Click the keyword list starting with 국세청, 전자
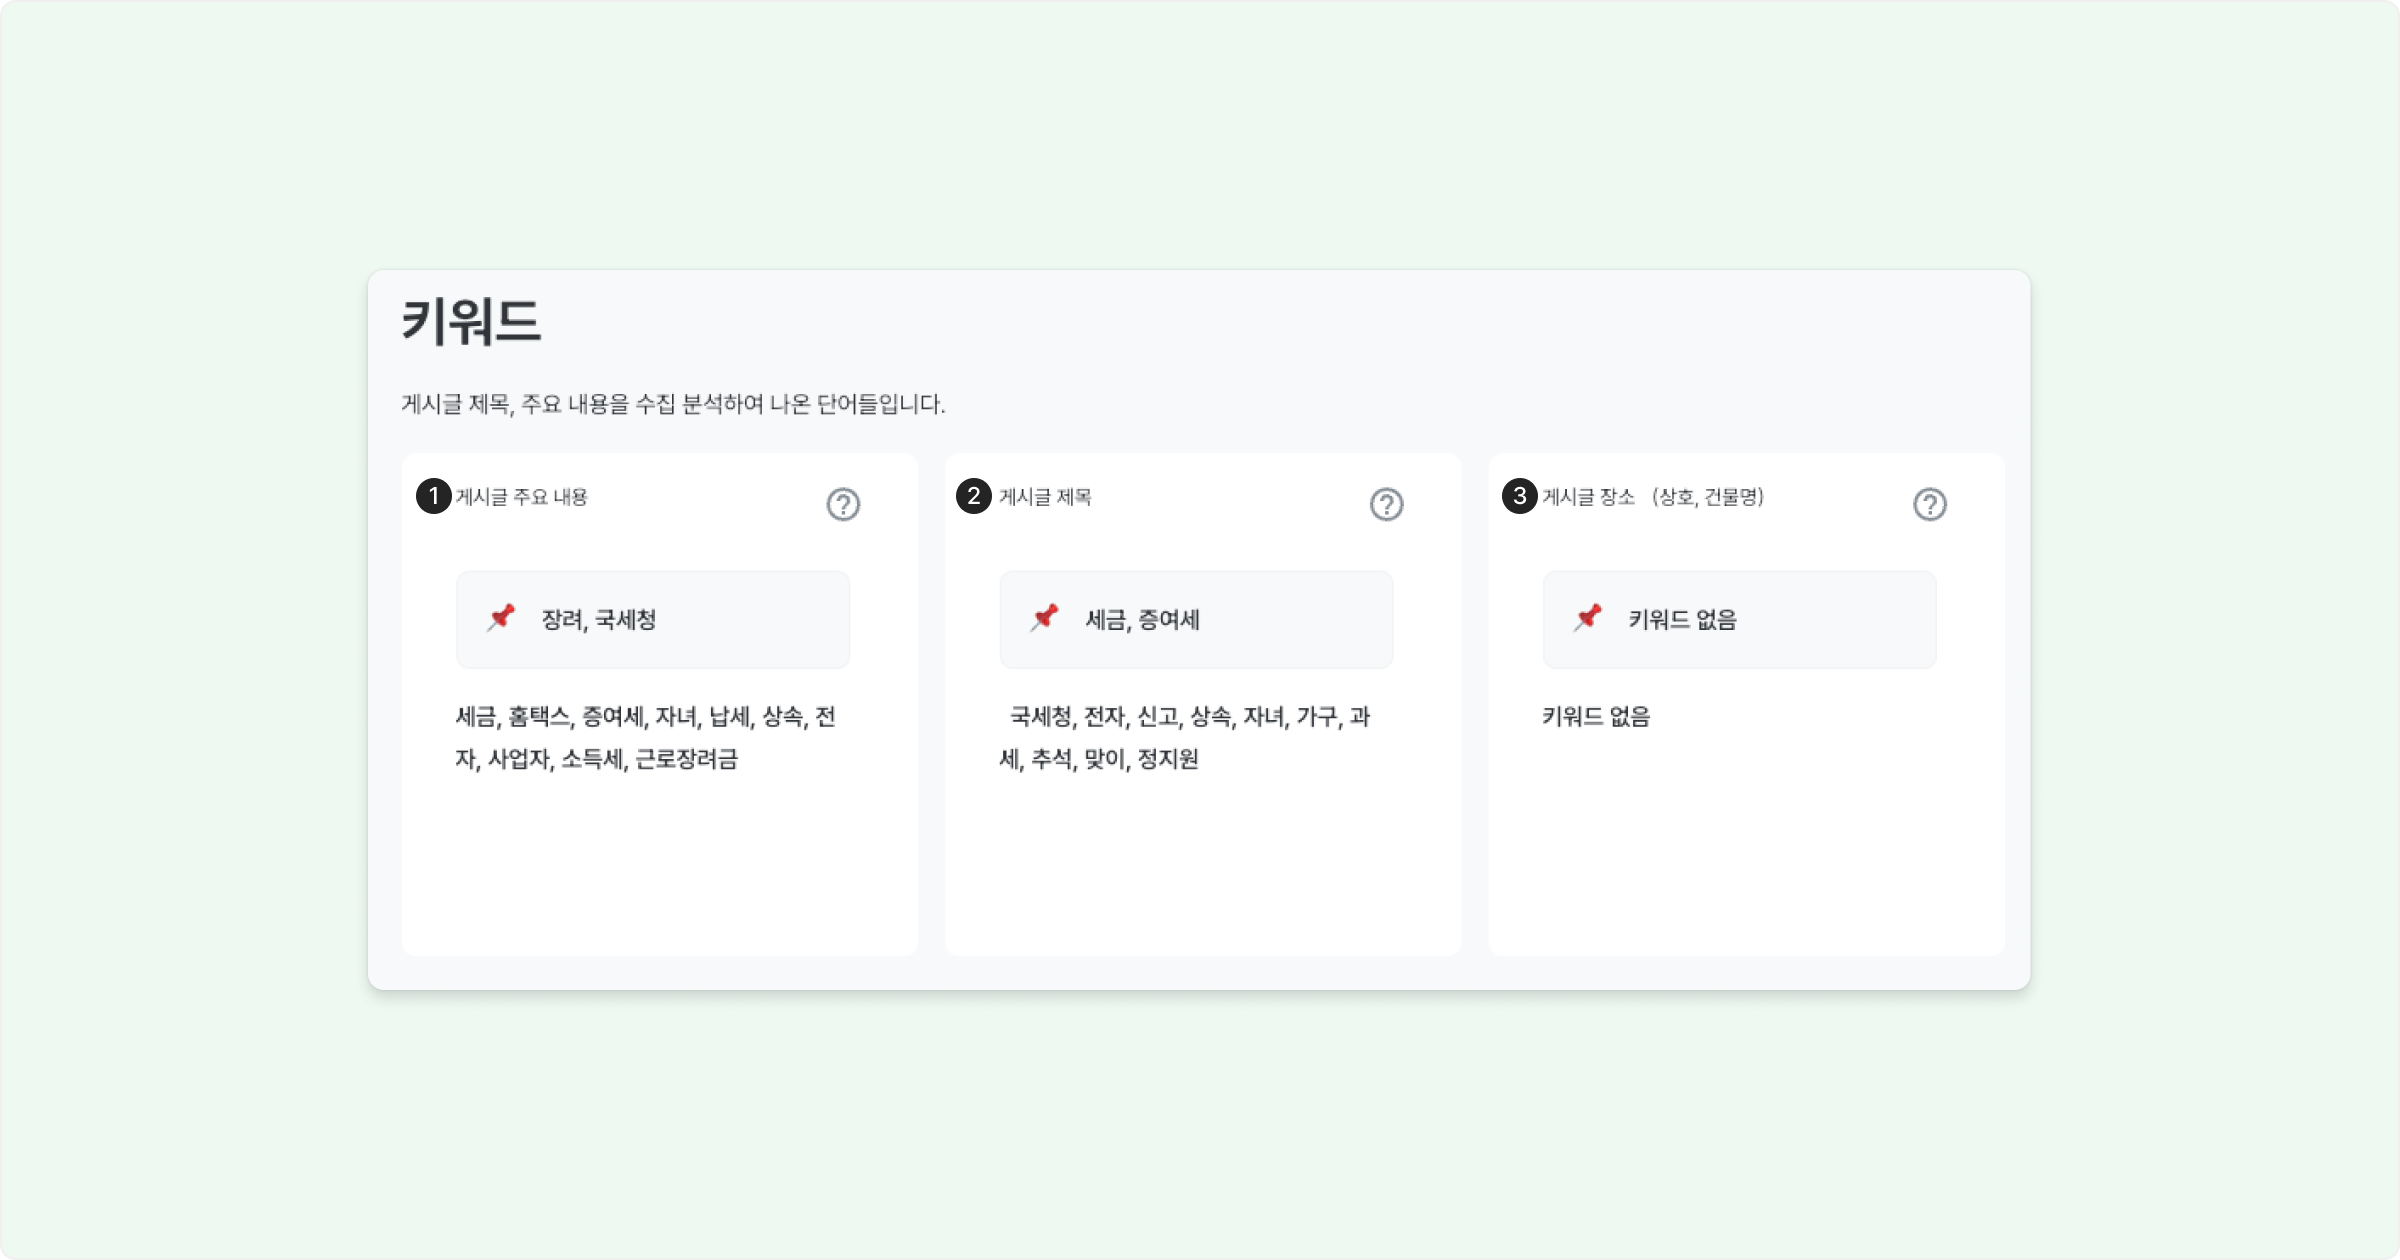 tap(1185, 738)
